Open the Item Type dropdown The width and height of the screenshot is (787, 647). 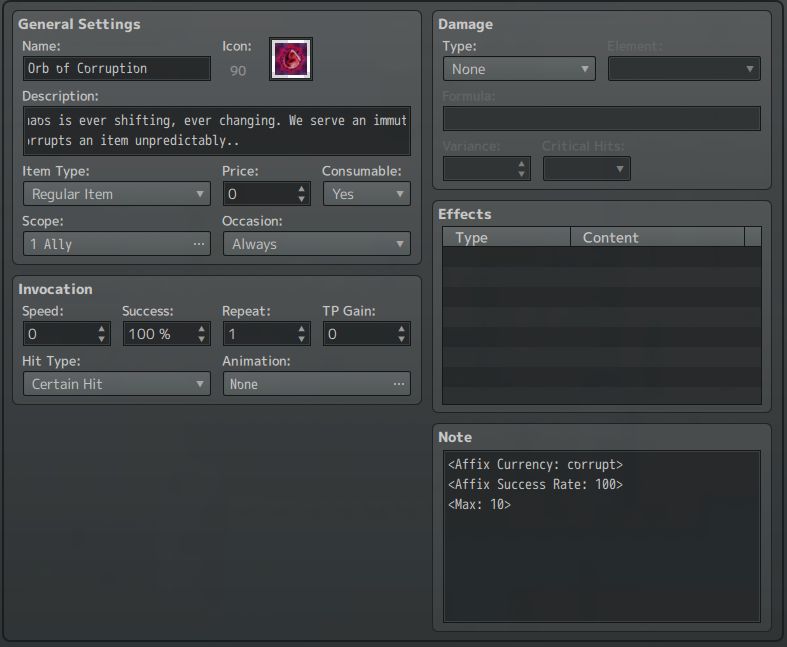(116, 194)
